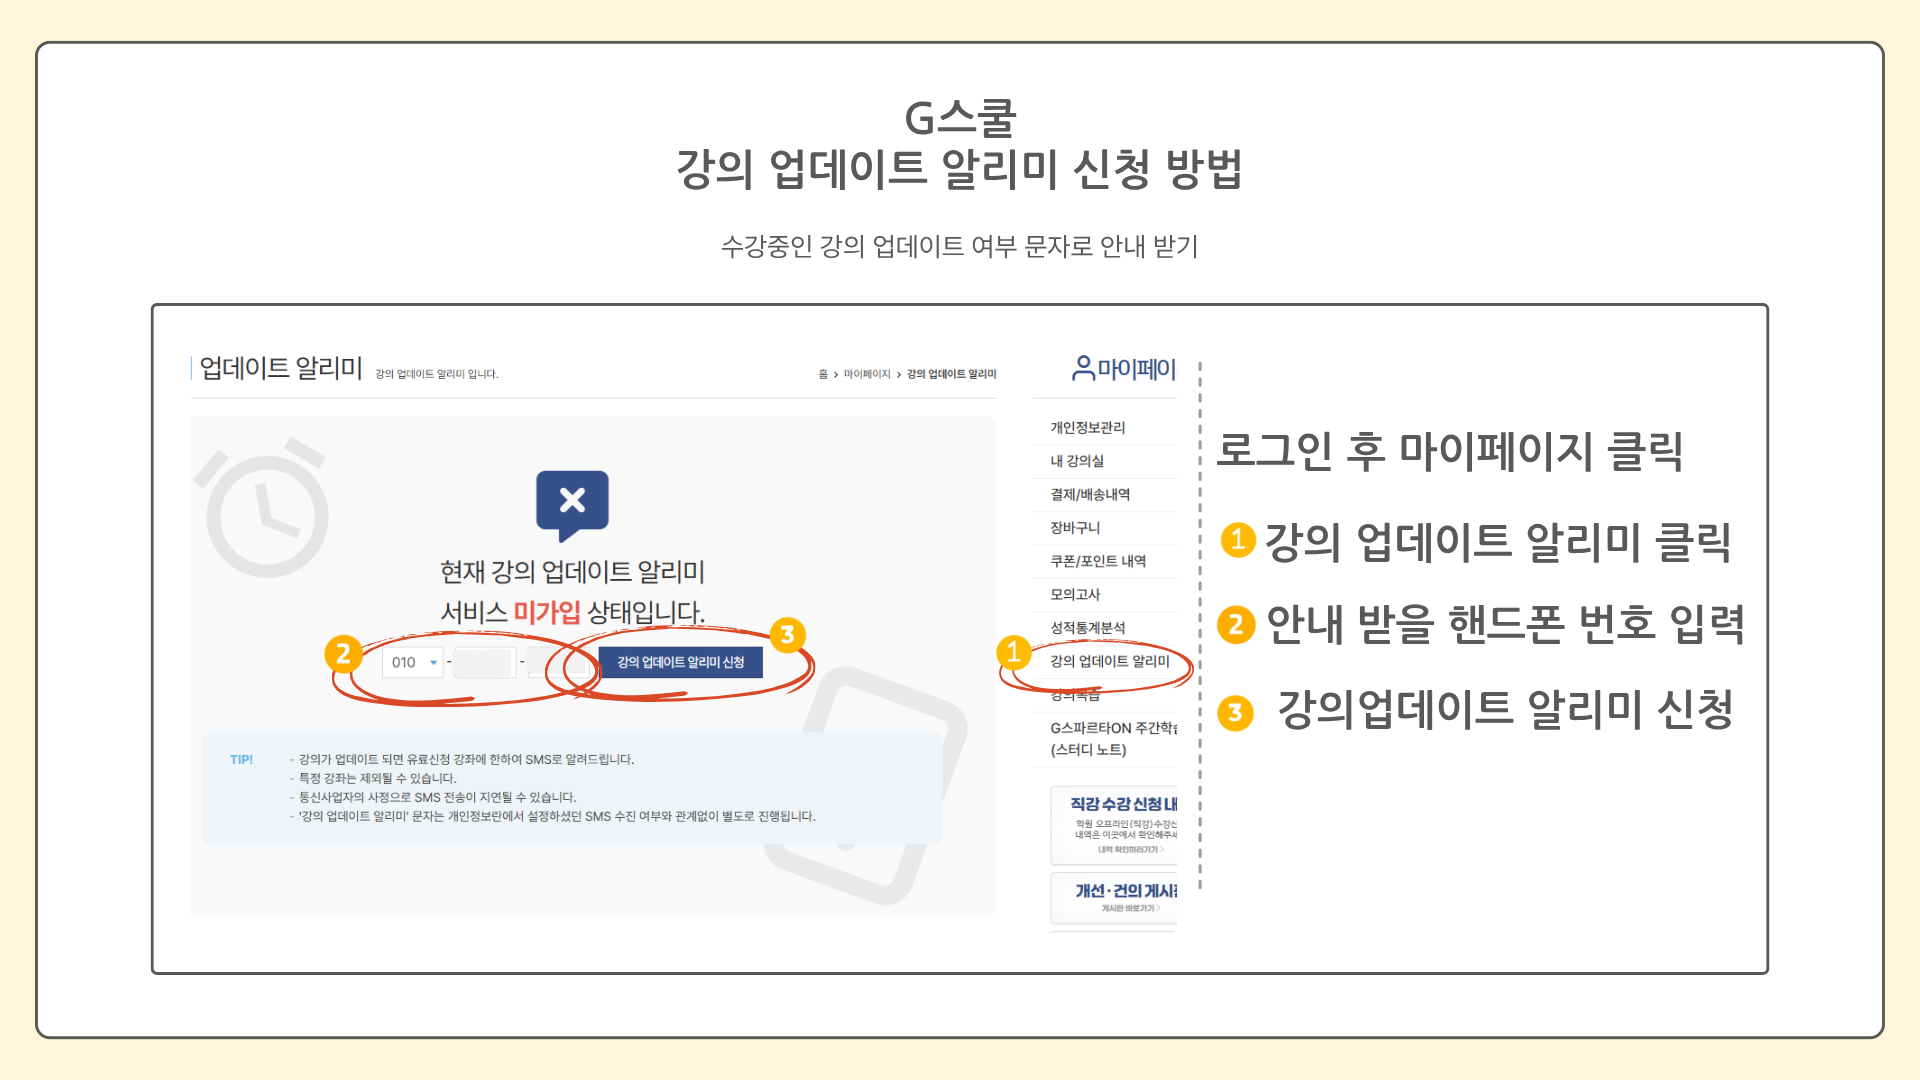This screenshot has width=1920, height=1080.
Task: Click the blue X speech bubble icon
Action: [x=572, y=501]
